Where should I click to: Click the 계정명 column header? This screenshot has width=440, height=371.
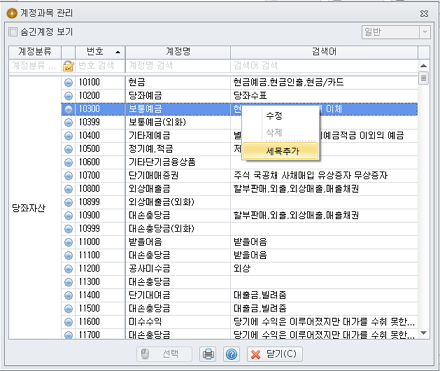point(178,52)
